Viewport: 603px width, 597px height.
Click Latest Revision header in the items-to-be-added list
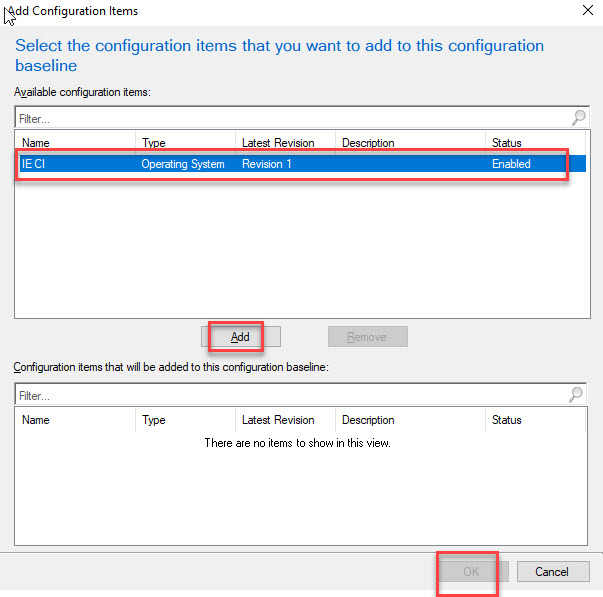point(285,420)
